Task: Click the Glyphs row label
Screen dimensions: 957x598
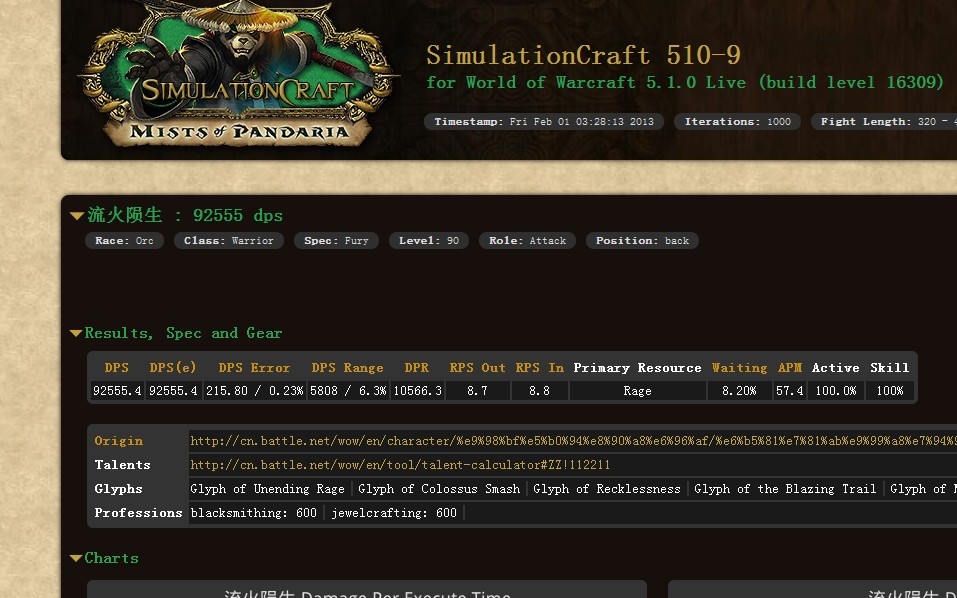Action: [118, 489]
